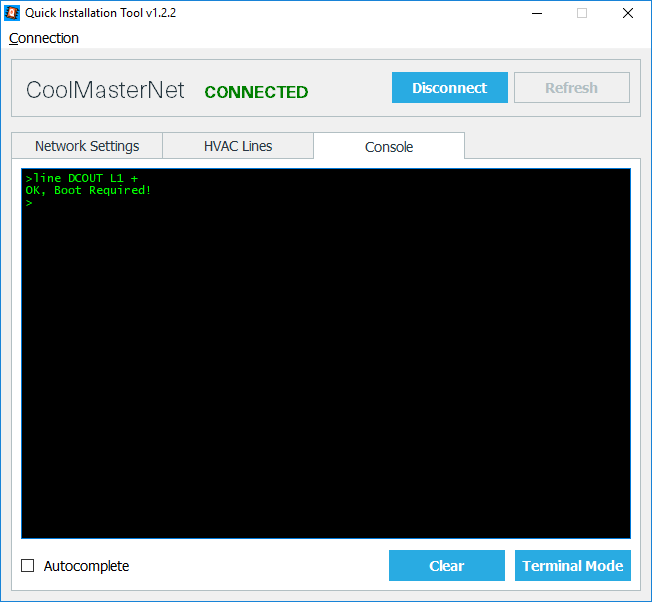Switch to the Network Settings tab
This screenshot has height=602, width=652.
click(x=87, y=146)
